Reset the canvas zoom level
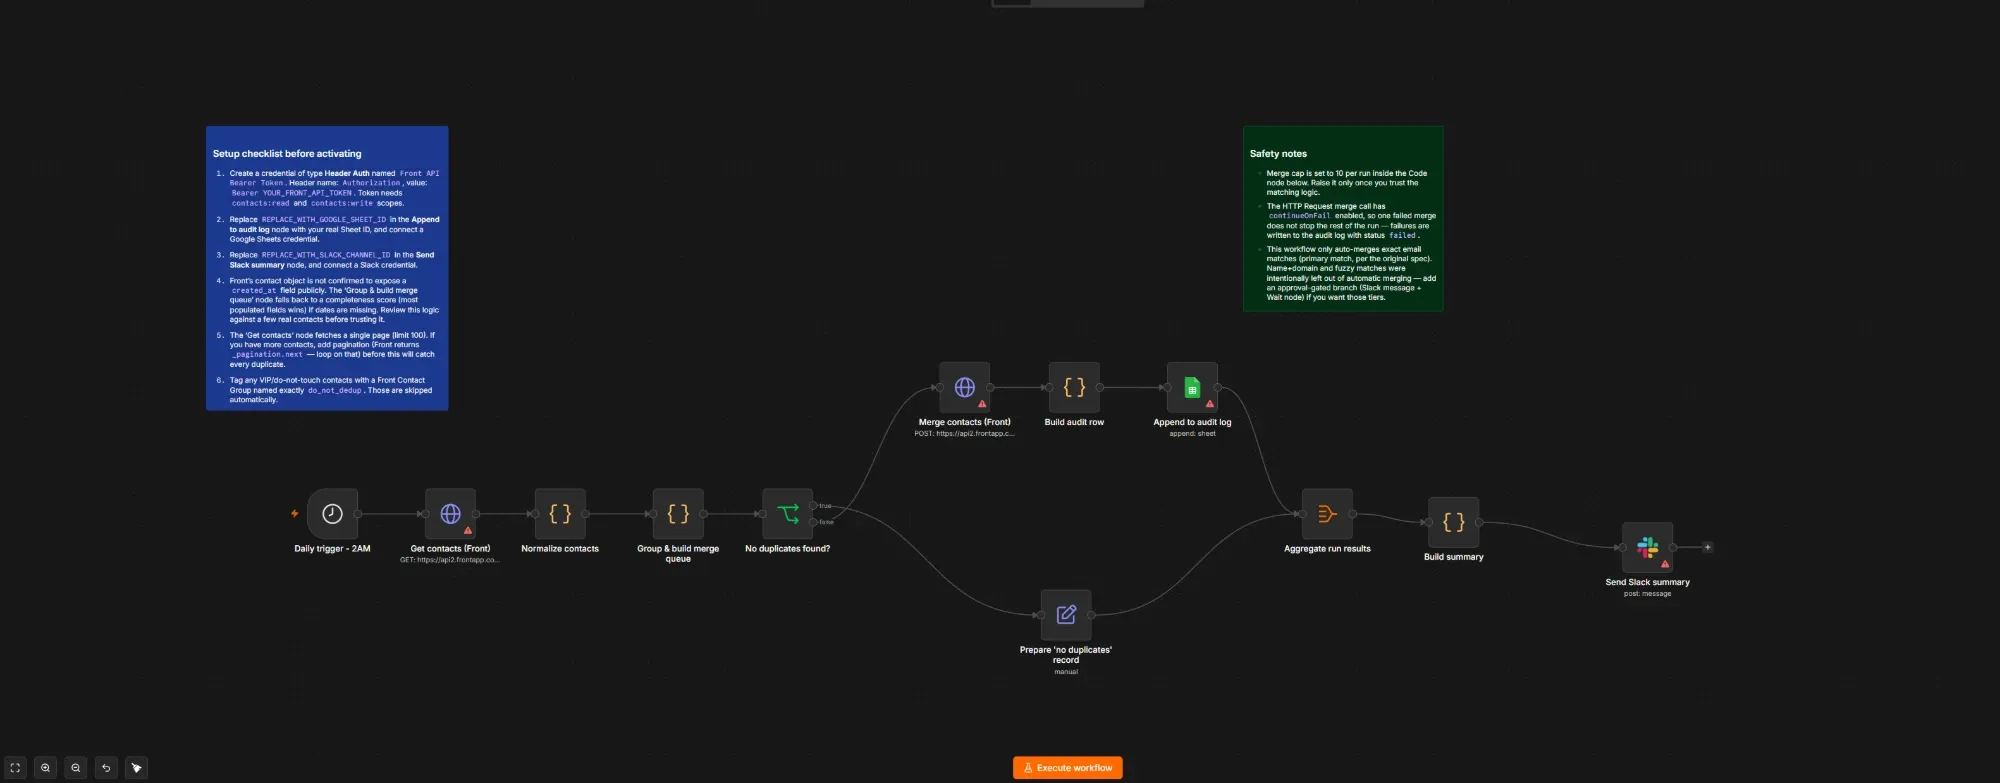The image size is (2000, 783). (x=106, y=768)
